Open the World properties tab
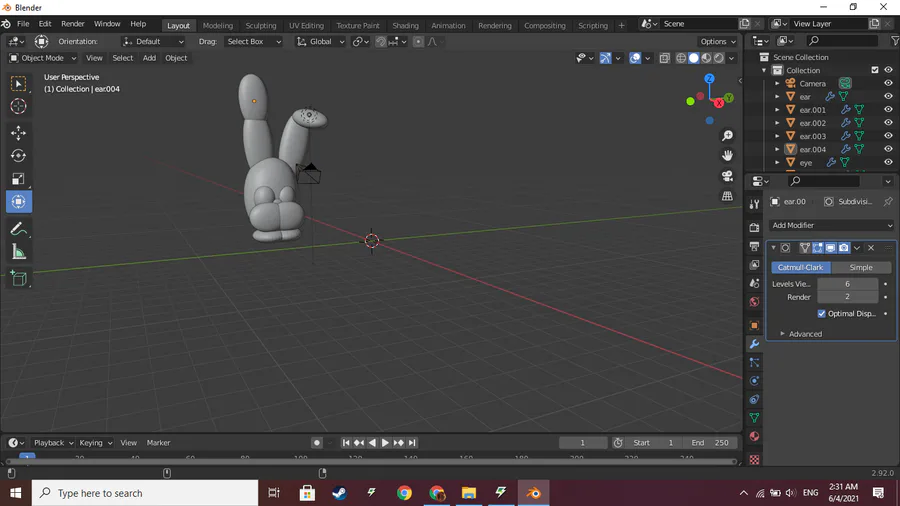 [754, 302]
